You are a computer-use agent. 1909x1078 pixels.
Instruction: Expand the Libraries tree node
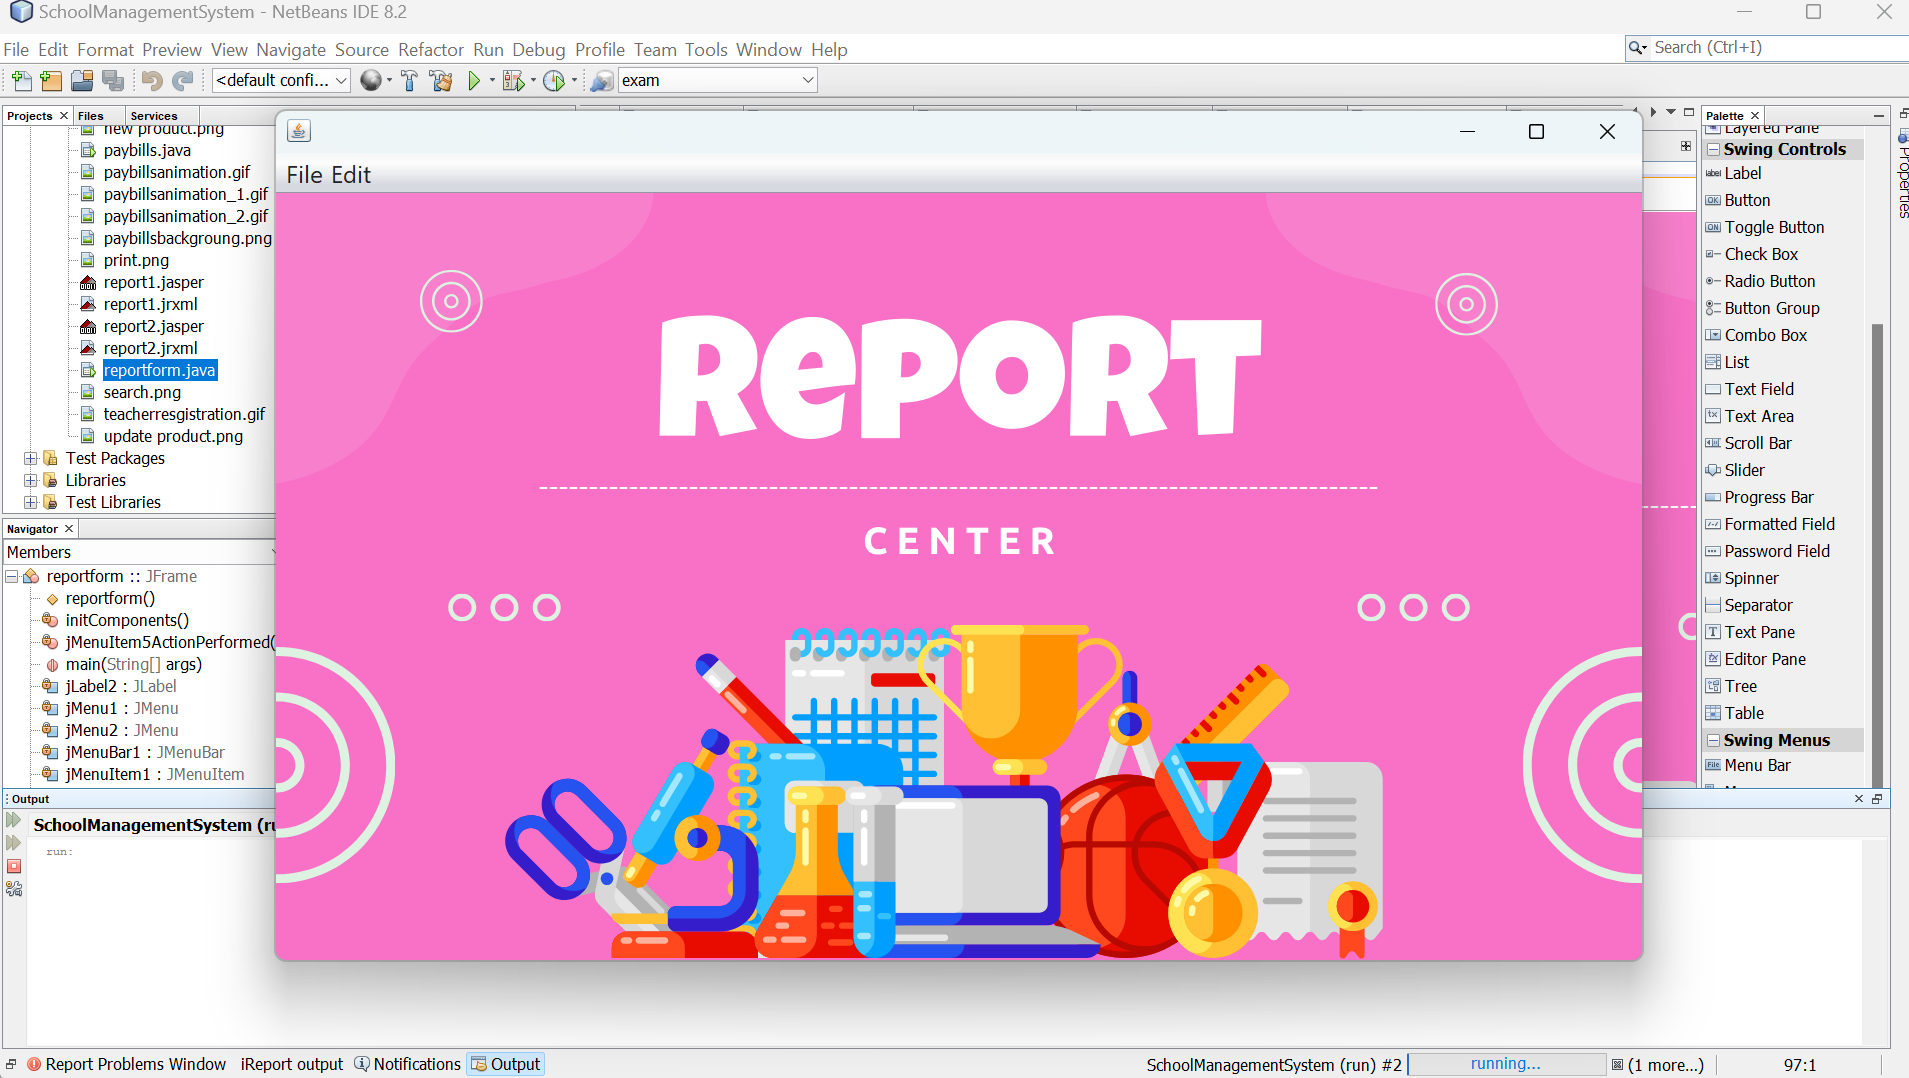coord(31,481)
